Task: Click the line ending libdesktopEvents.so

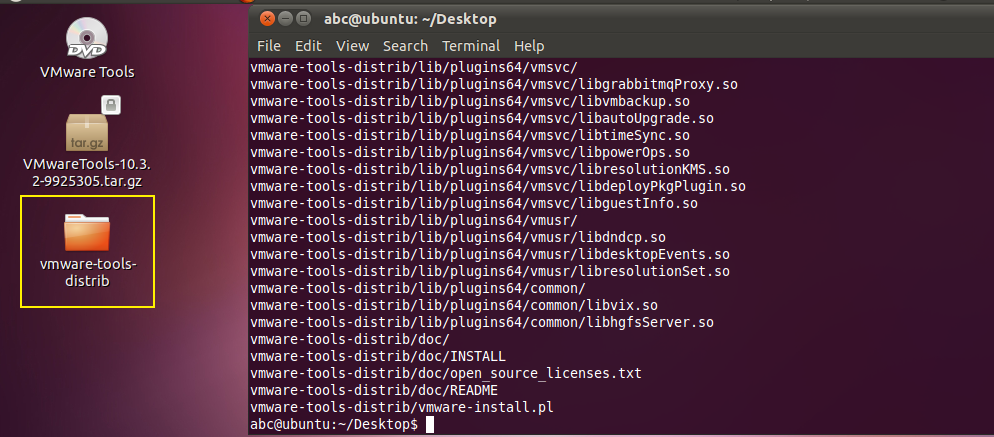Action: 490,254
